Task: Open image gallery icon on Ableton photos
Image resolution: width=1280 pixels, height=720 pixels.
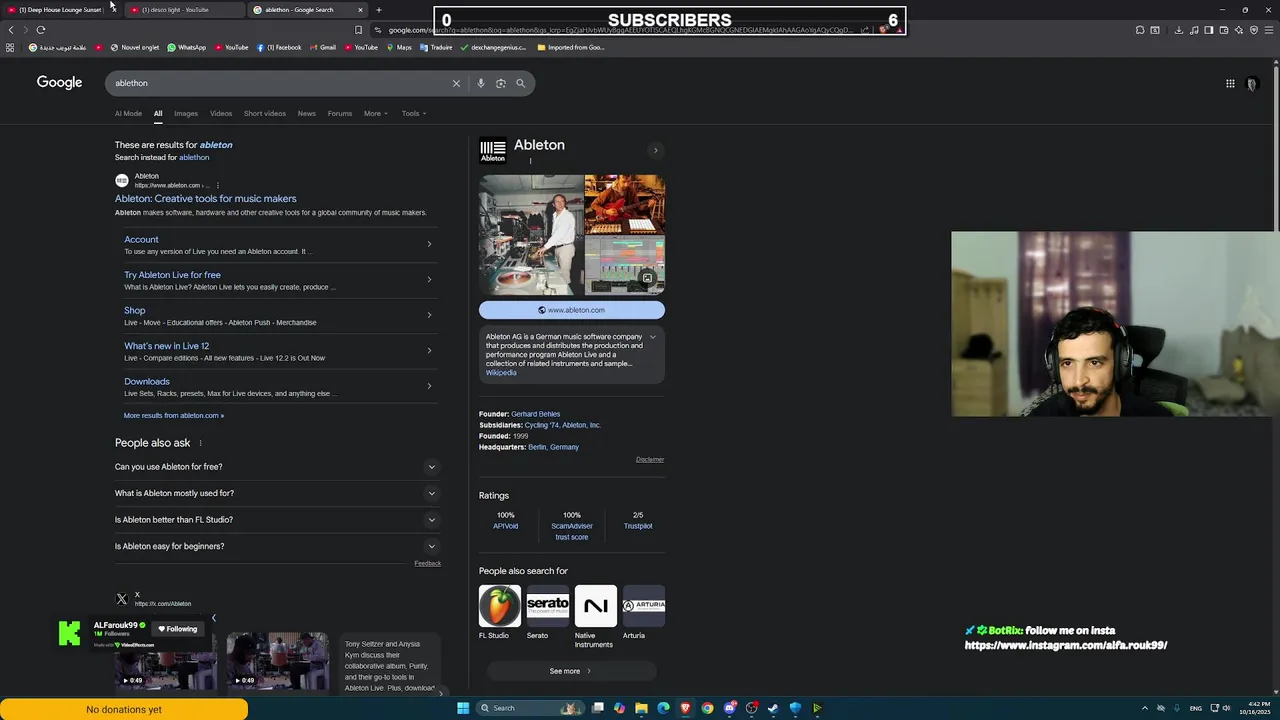Action: click(647, 278)
